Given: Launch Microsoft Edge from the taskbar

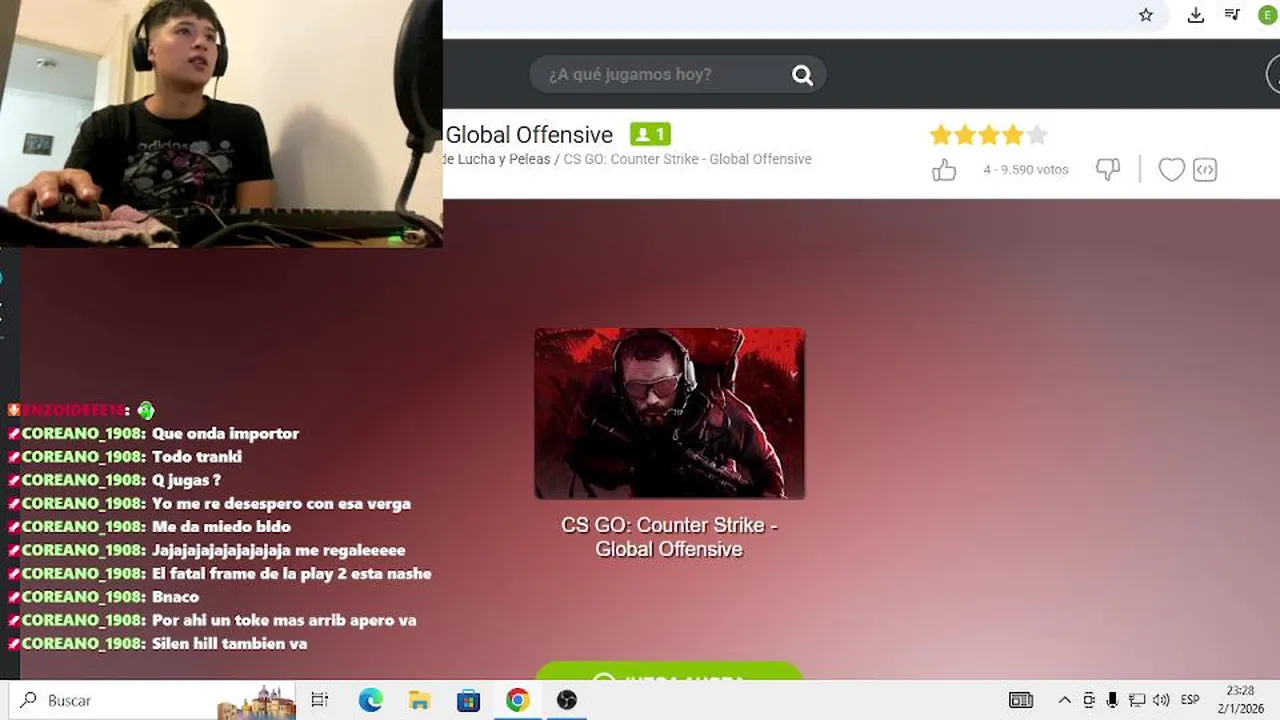Looking at the screenshot, I should click(370, 700).
